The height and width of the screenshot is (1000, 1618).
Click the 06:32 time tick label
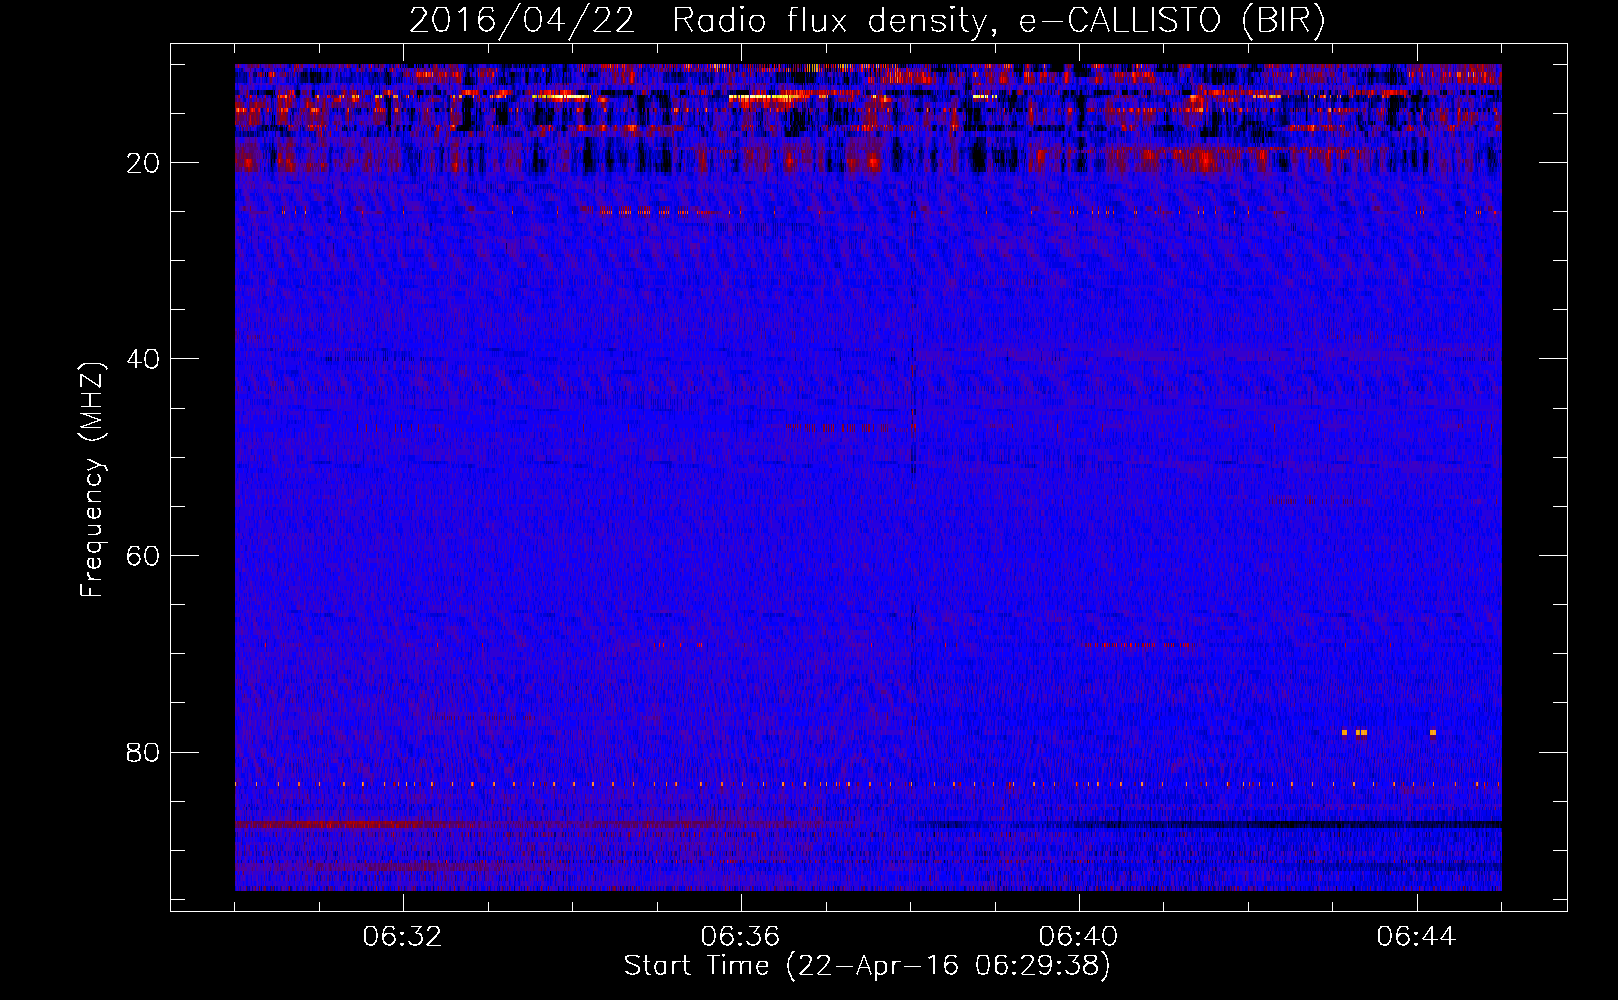[x=403, y=937]
